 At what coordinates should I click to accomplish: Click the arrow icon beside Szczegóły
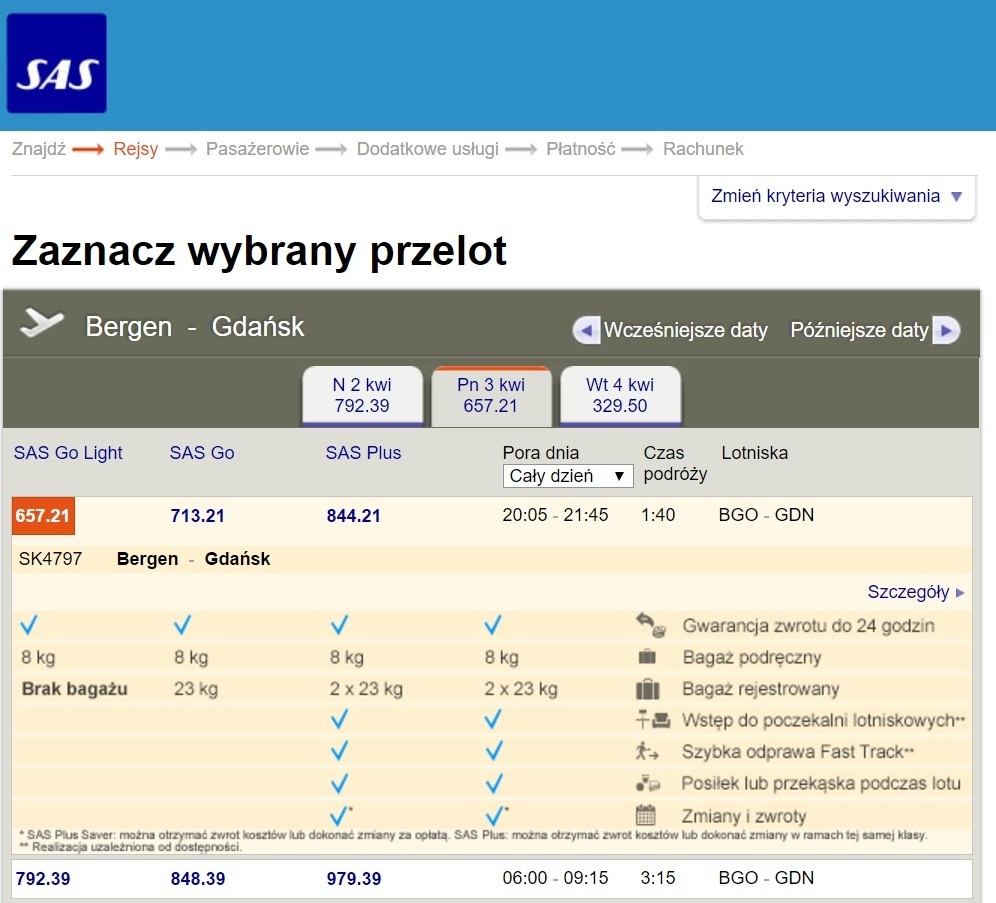960,592
